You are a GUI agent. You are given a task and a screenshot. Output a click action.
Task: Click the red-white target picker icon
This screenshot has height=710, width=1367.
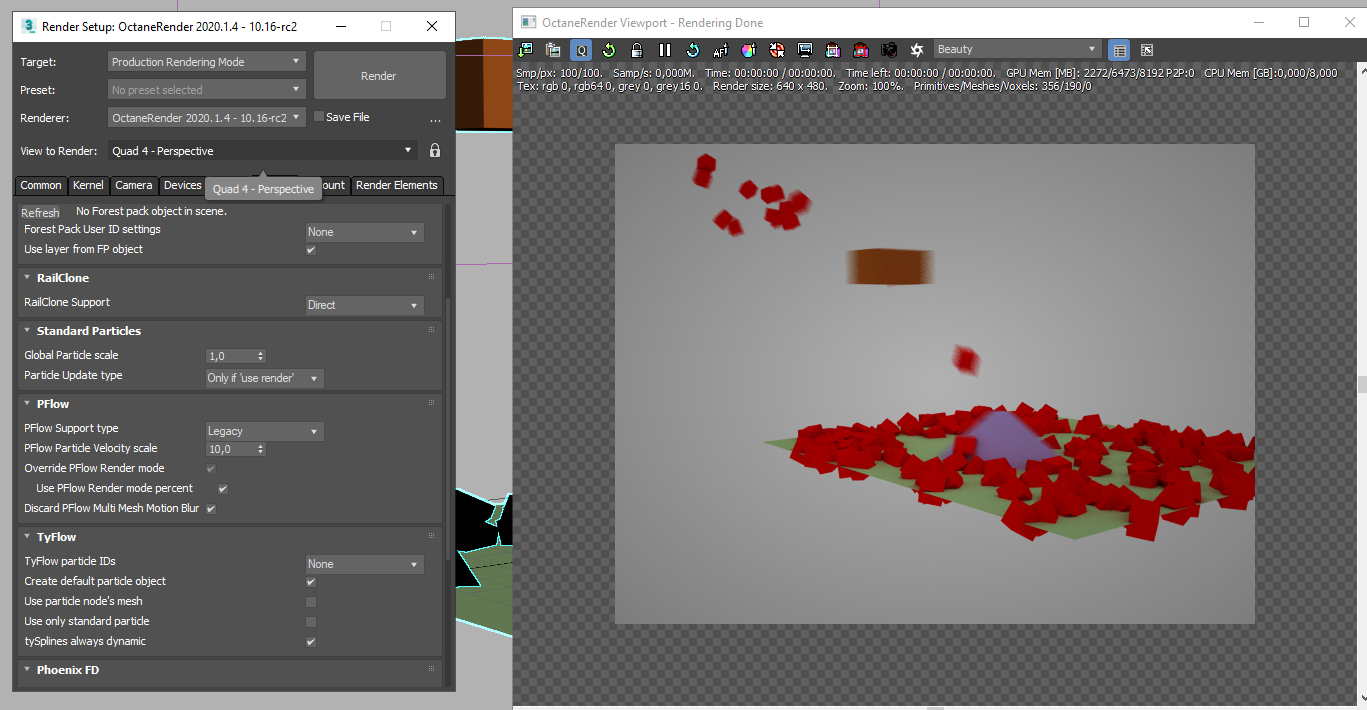pyautogui.click(x=777, y=49)
